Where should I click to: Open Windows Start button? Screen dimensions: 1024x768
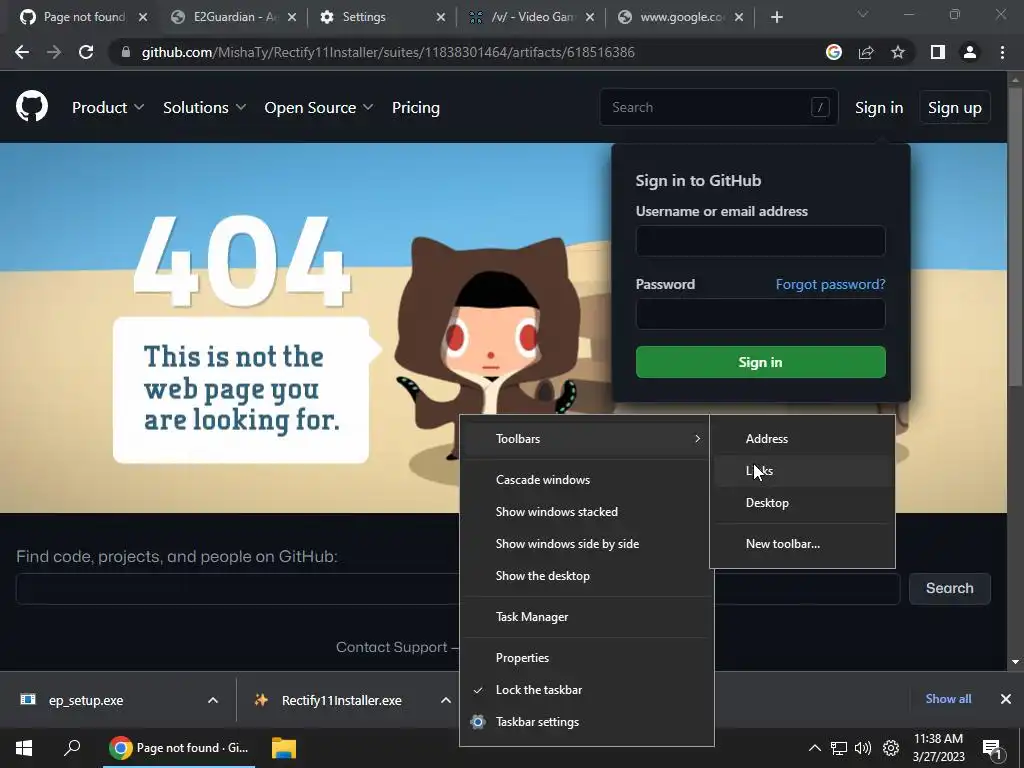(24, 748)
